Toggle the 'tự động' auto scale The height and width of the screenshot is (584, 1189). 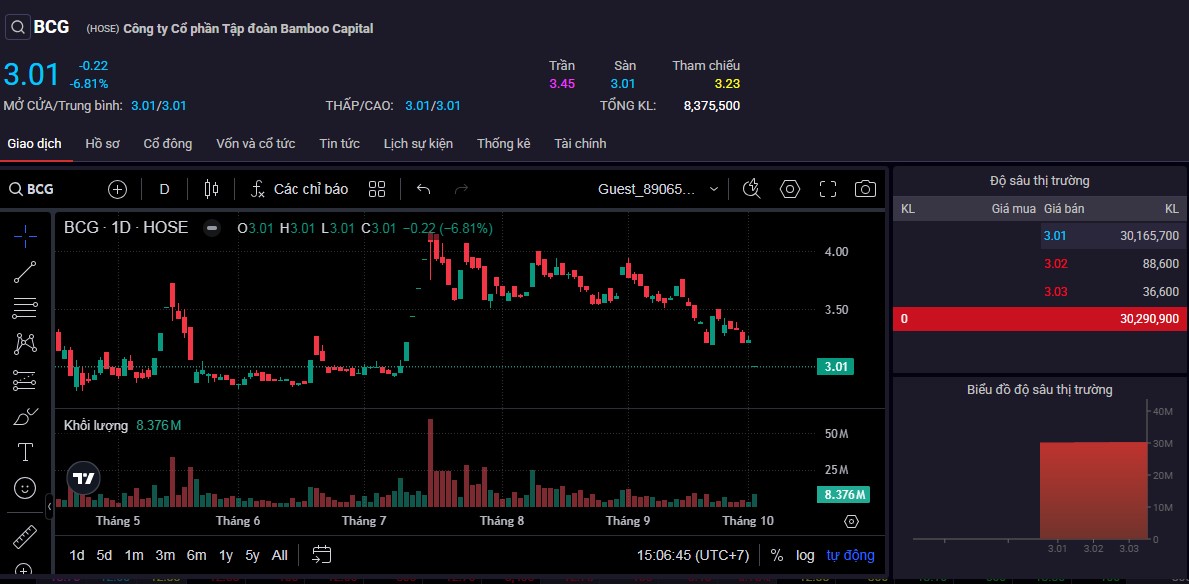coord(850,555)
